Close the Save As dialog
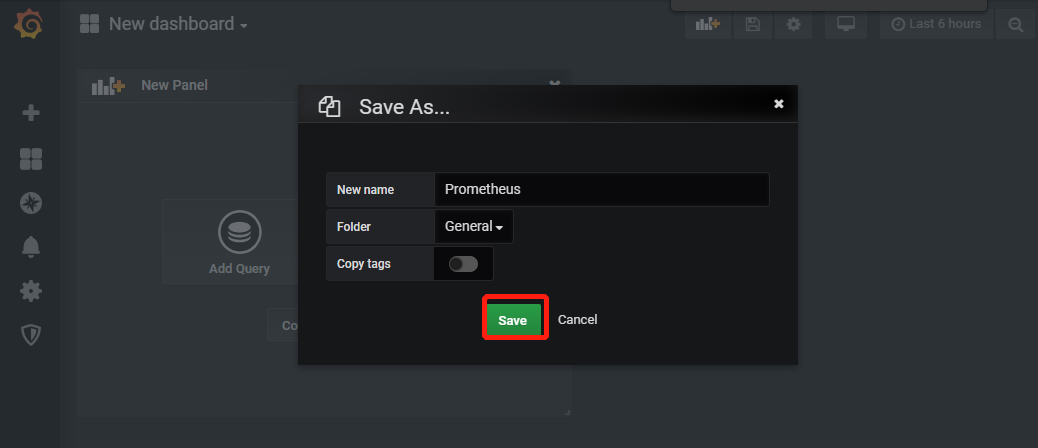 coord(779,104)
